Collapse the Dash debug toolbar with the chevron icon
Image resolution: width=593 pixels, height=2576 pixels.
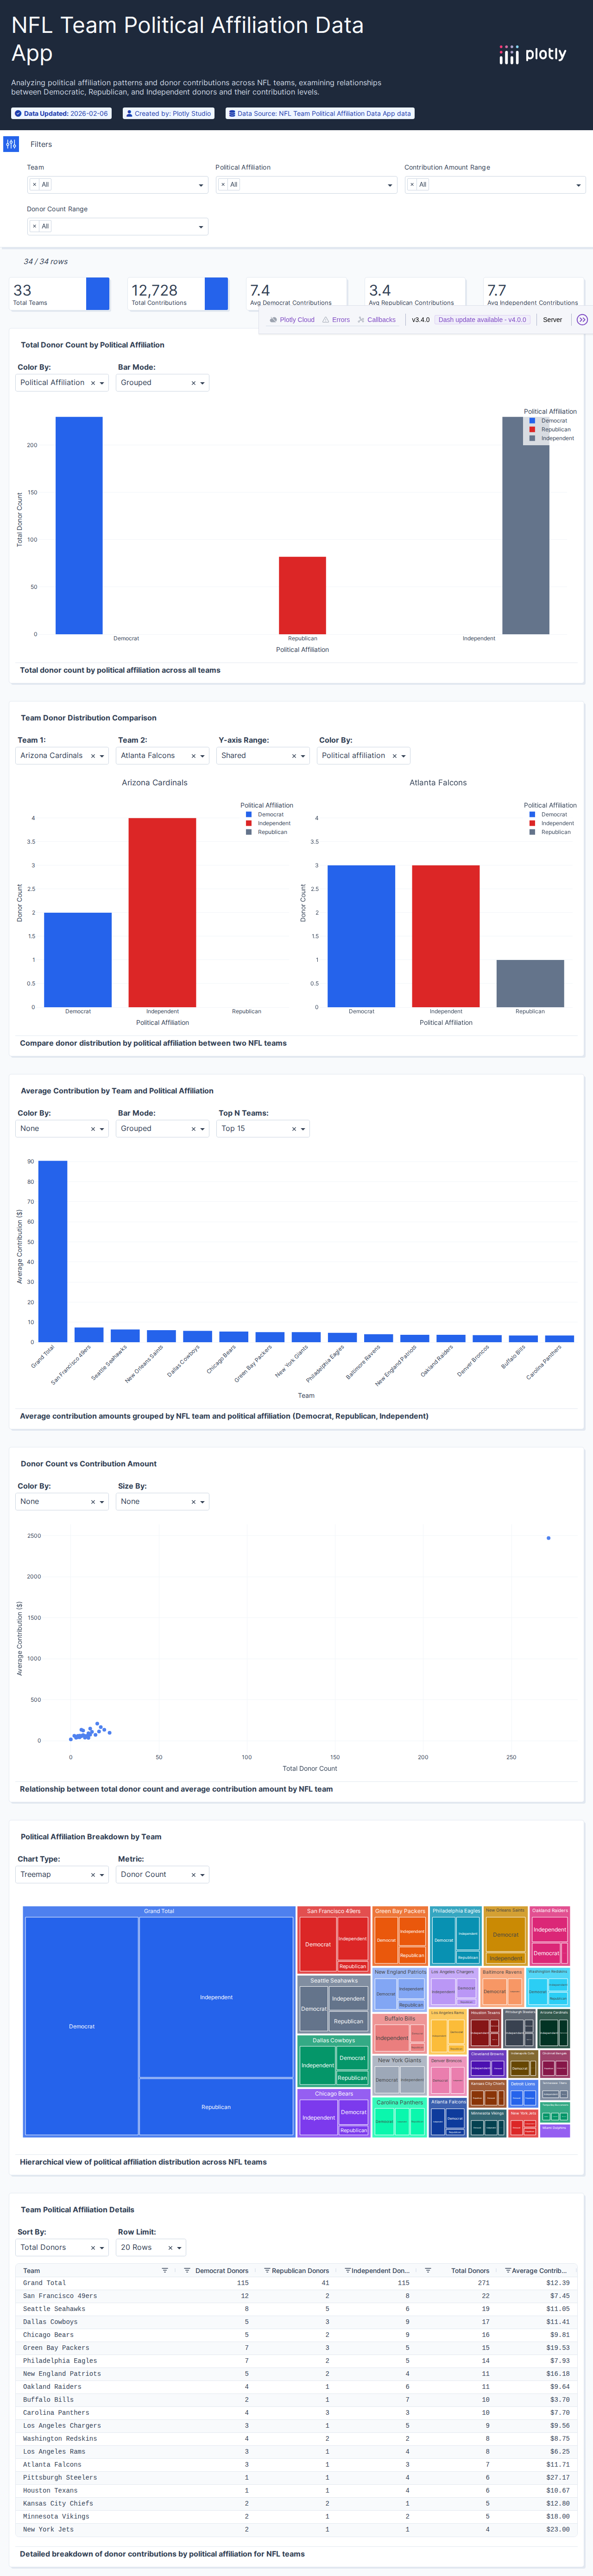[582, 319]
